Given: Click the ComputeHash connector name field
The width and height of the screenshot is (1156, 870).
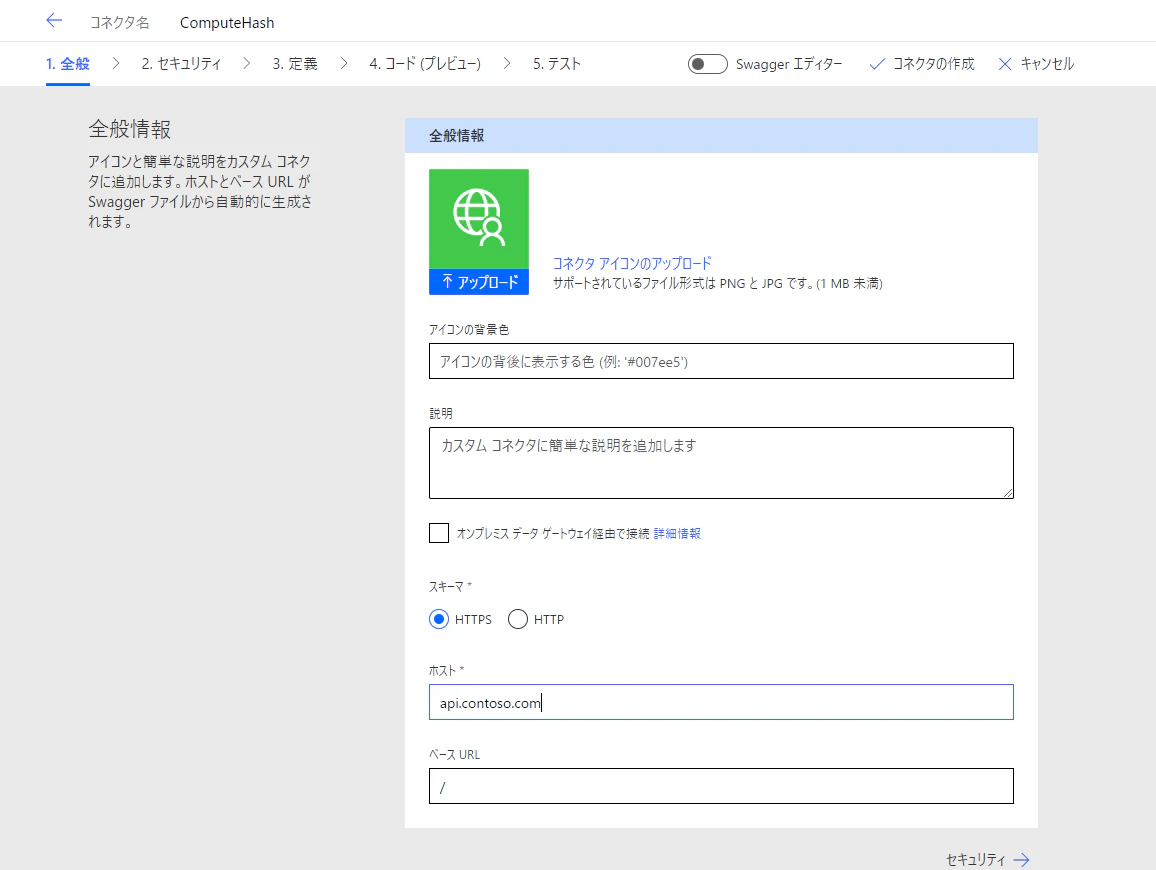Looking at the screenshot, I should coord(227,23).
